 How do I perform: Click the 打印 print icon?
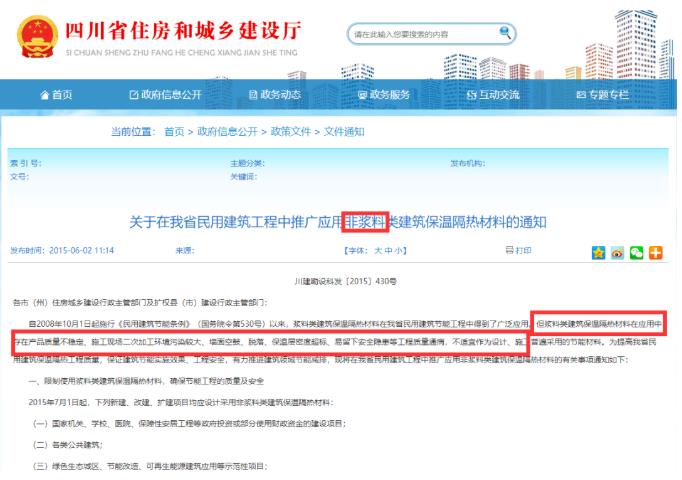pyautogui.click(x=510, y=249)
